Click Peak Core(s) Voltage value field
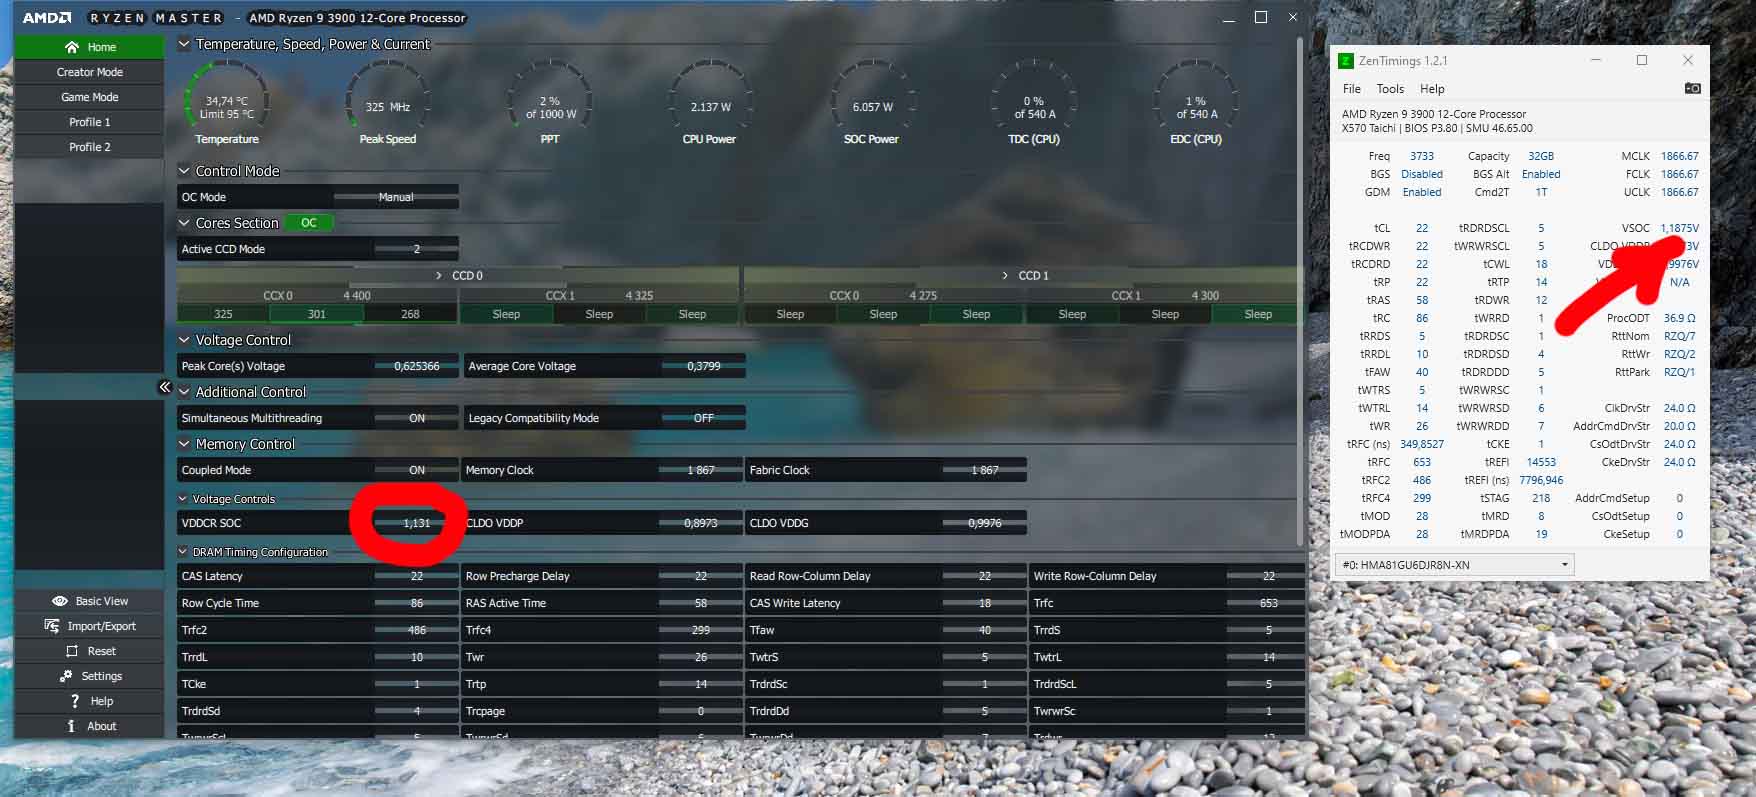 (417, 366)
